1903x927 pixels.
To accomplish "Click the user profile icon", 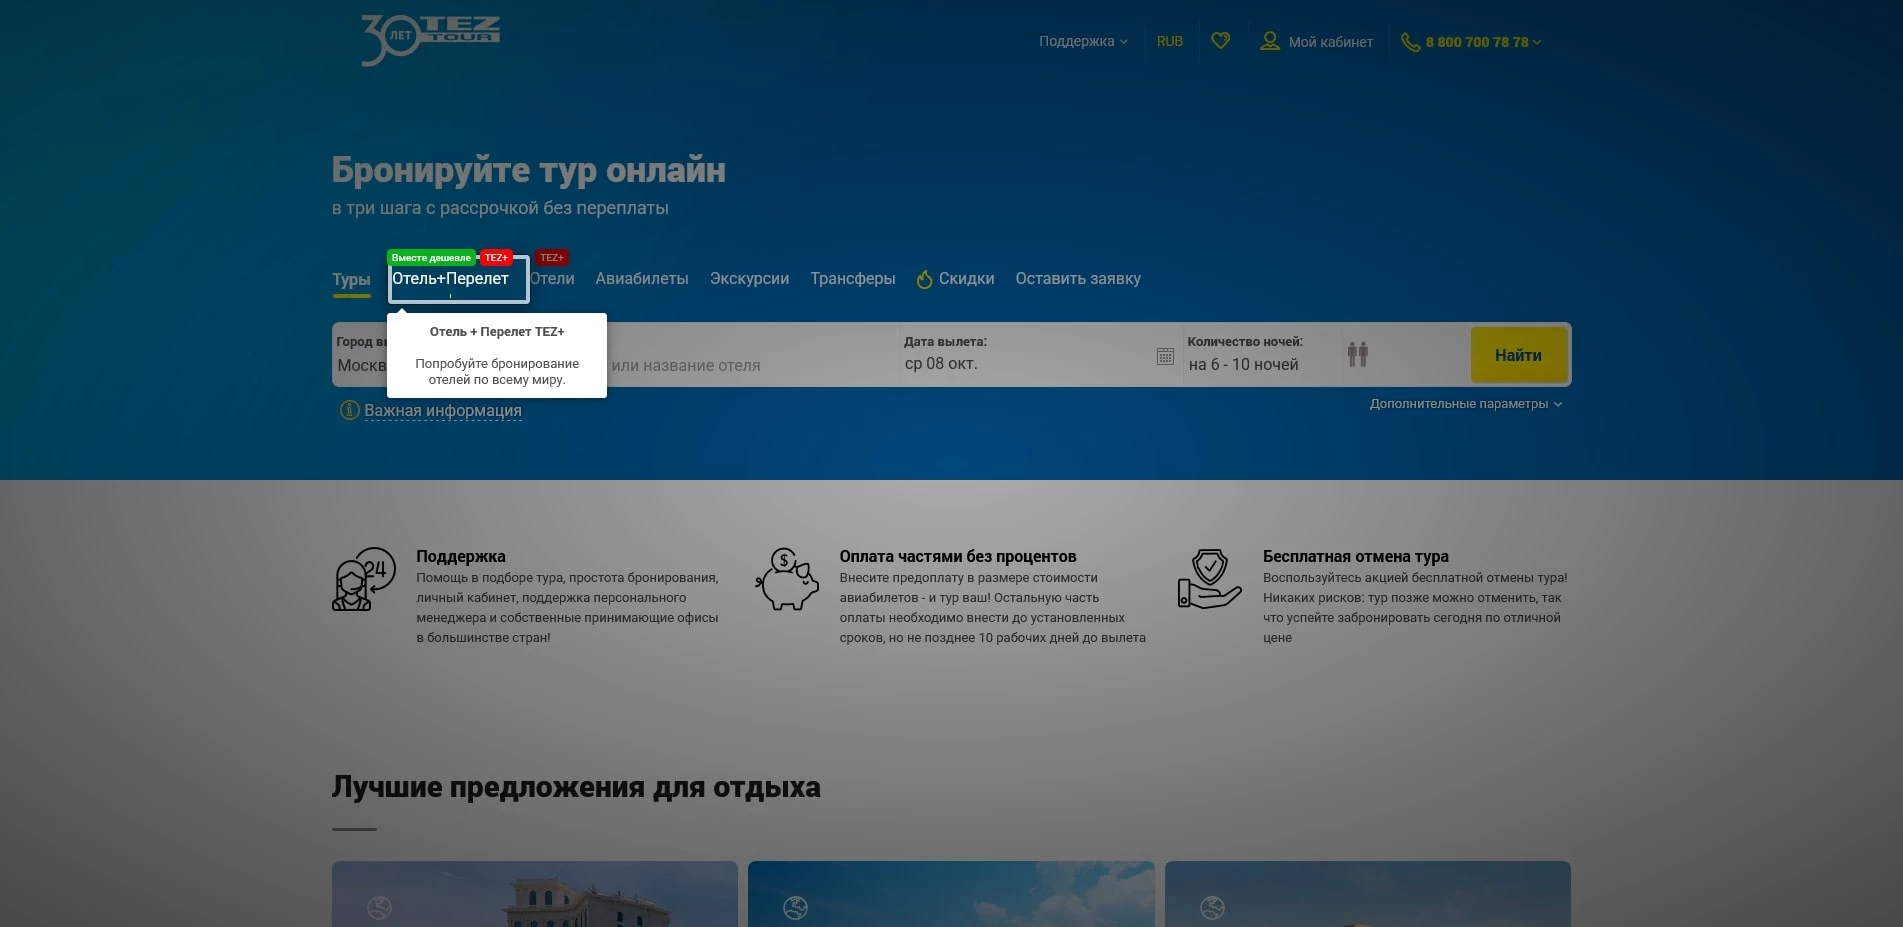I will click(1269, 41).
